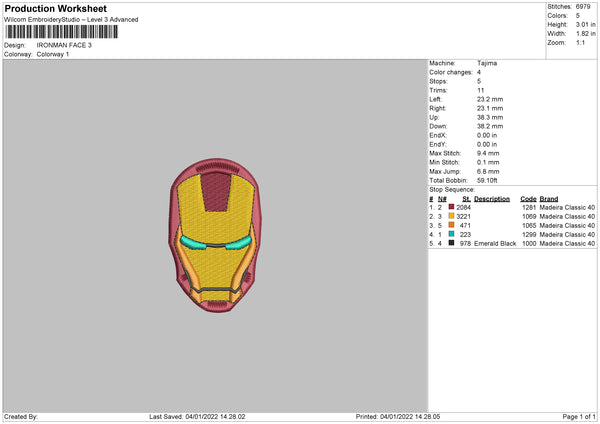This screenshot has height=424, width=600.
Task: Click thread code 1065
Action: [x=529, y=225]
